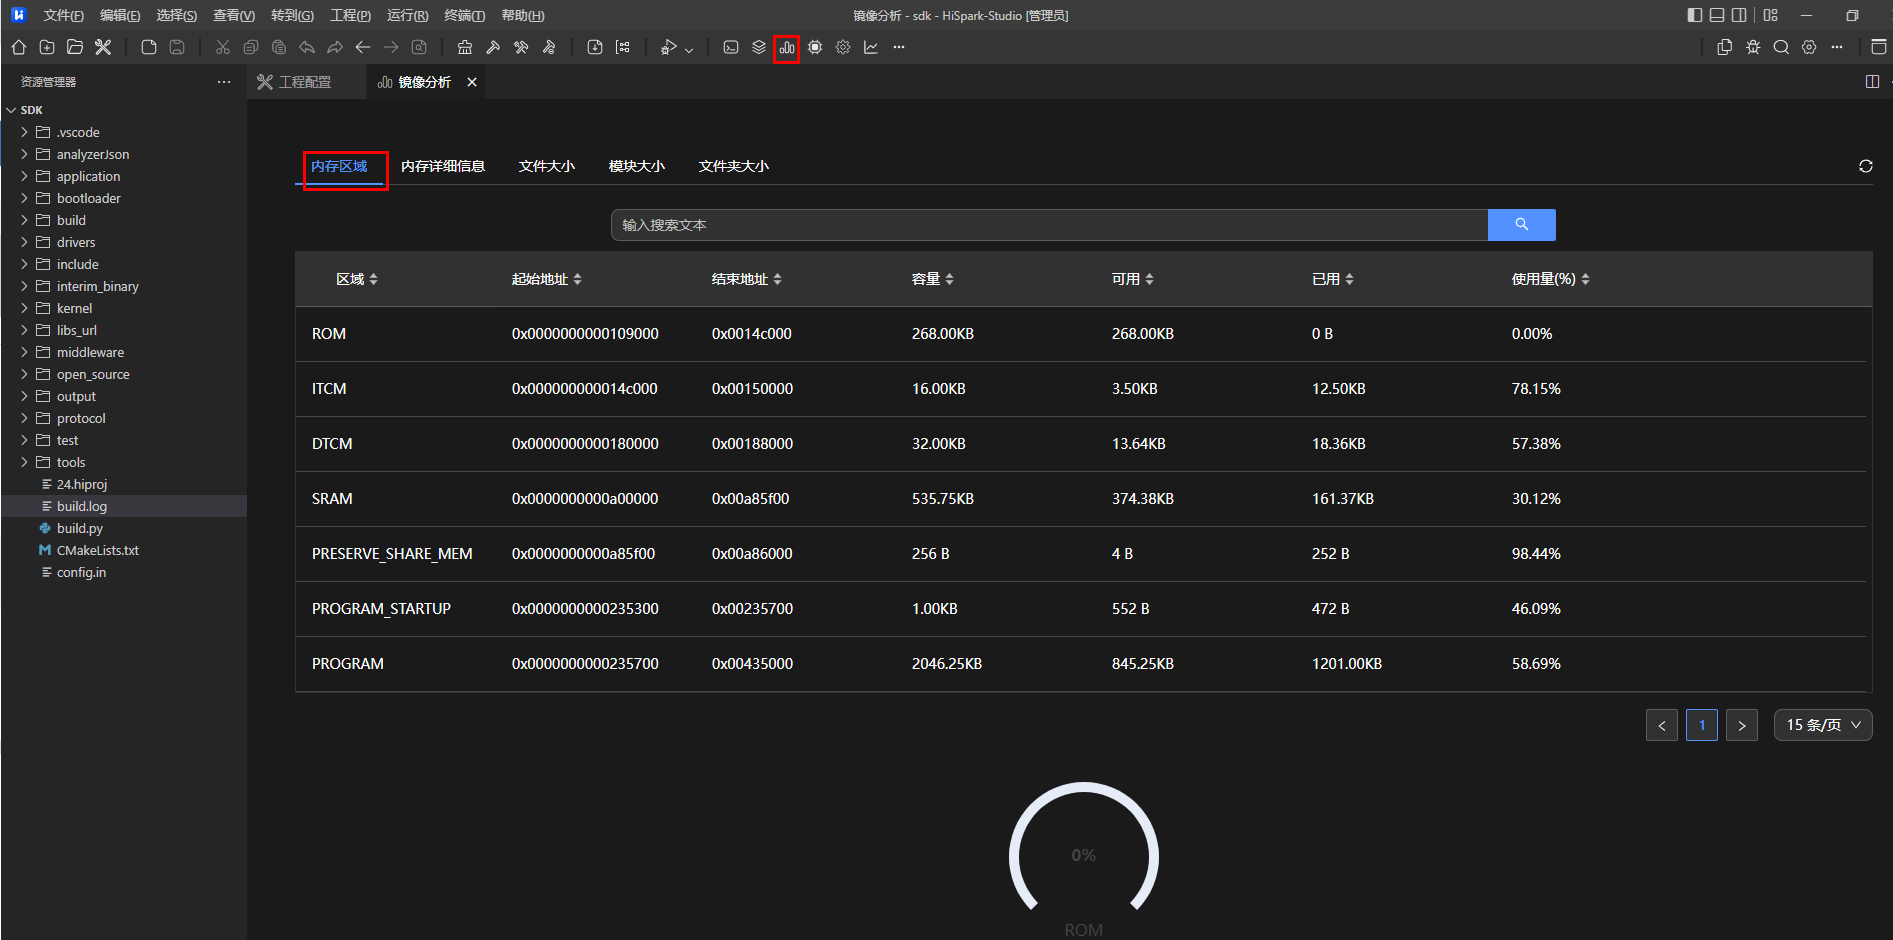Open the 资源管理器 more actions menu
The image size is (1893, 940).
click(x=224, y=82)
